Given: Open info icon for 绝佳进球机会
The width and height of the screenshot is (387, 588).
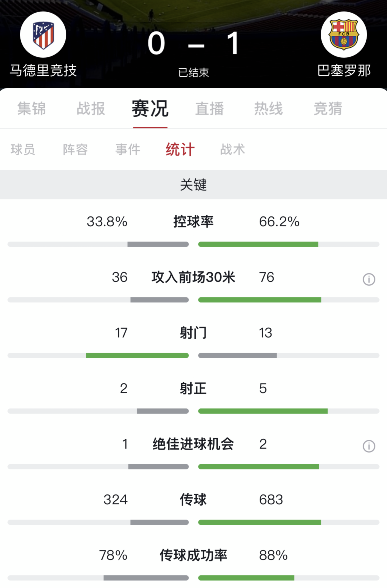Looking at the screenshot, I should pyautogui.click(x=369, y=446).
